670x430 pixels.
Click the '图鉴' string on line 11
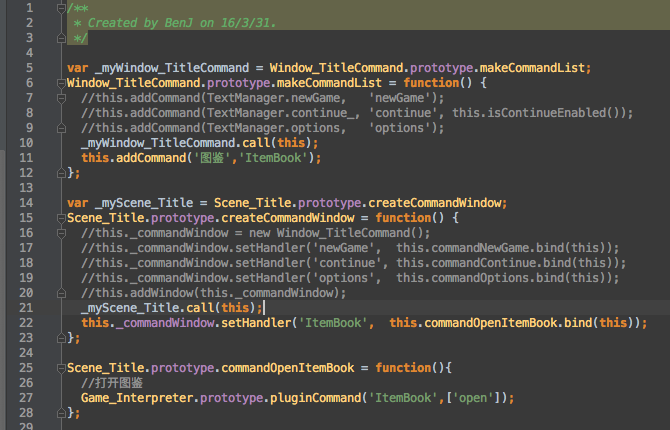[212, 158]
